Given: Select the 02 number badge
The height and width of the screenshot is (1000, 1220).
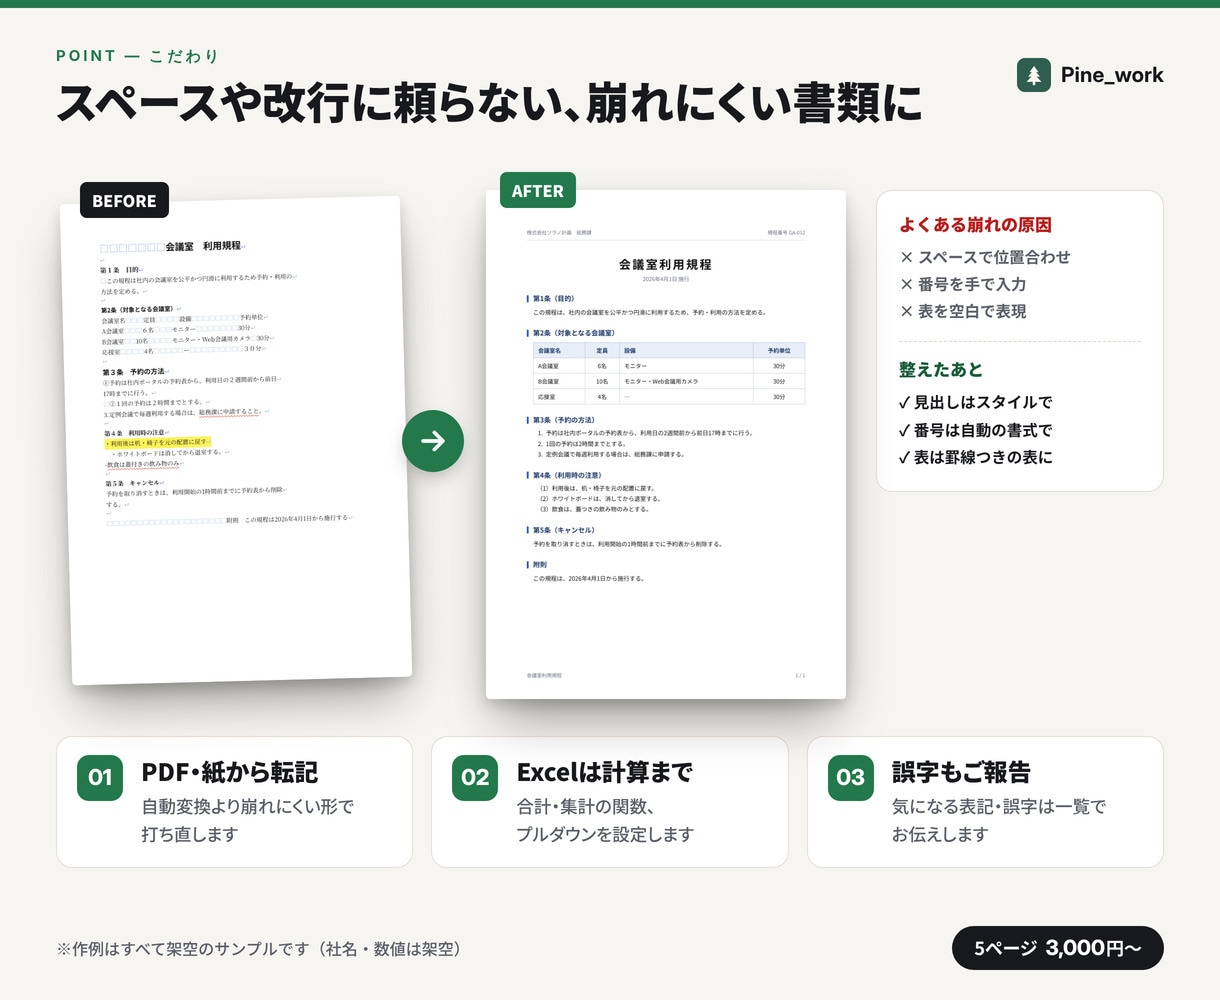Looking at the screenshot, I should click(x=475, y=778).
